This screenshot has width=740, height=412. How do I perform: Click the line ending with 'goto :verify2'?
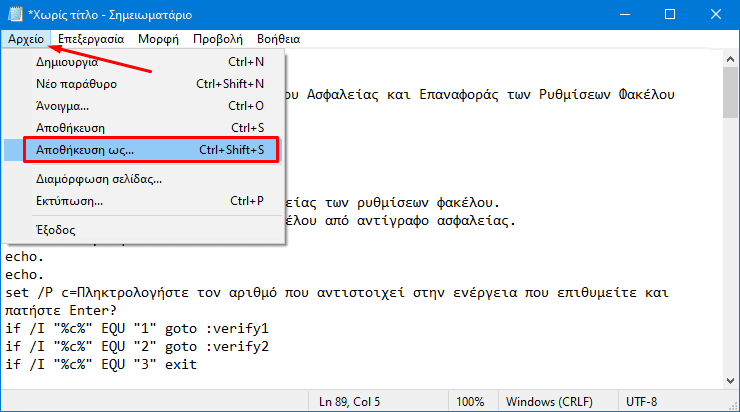pos(137,346)
